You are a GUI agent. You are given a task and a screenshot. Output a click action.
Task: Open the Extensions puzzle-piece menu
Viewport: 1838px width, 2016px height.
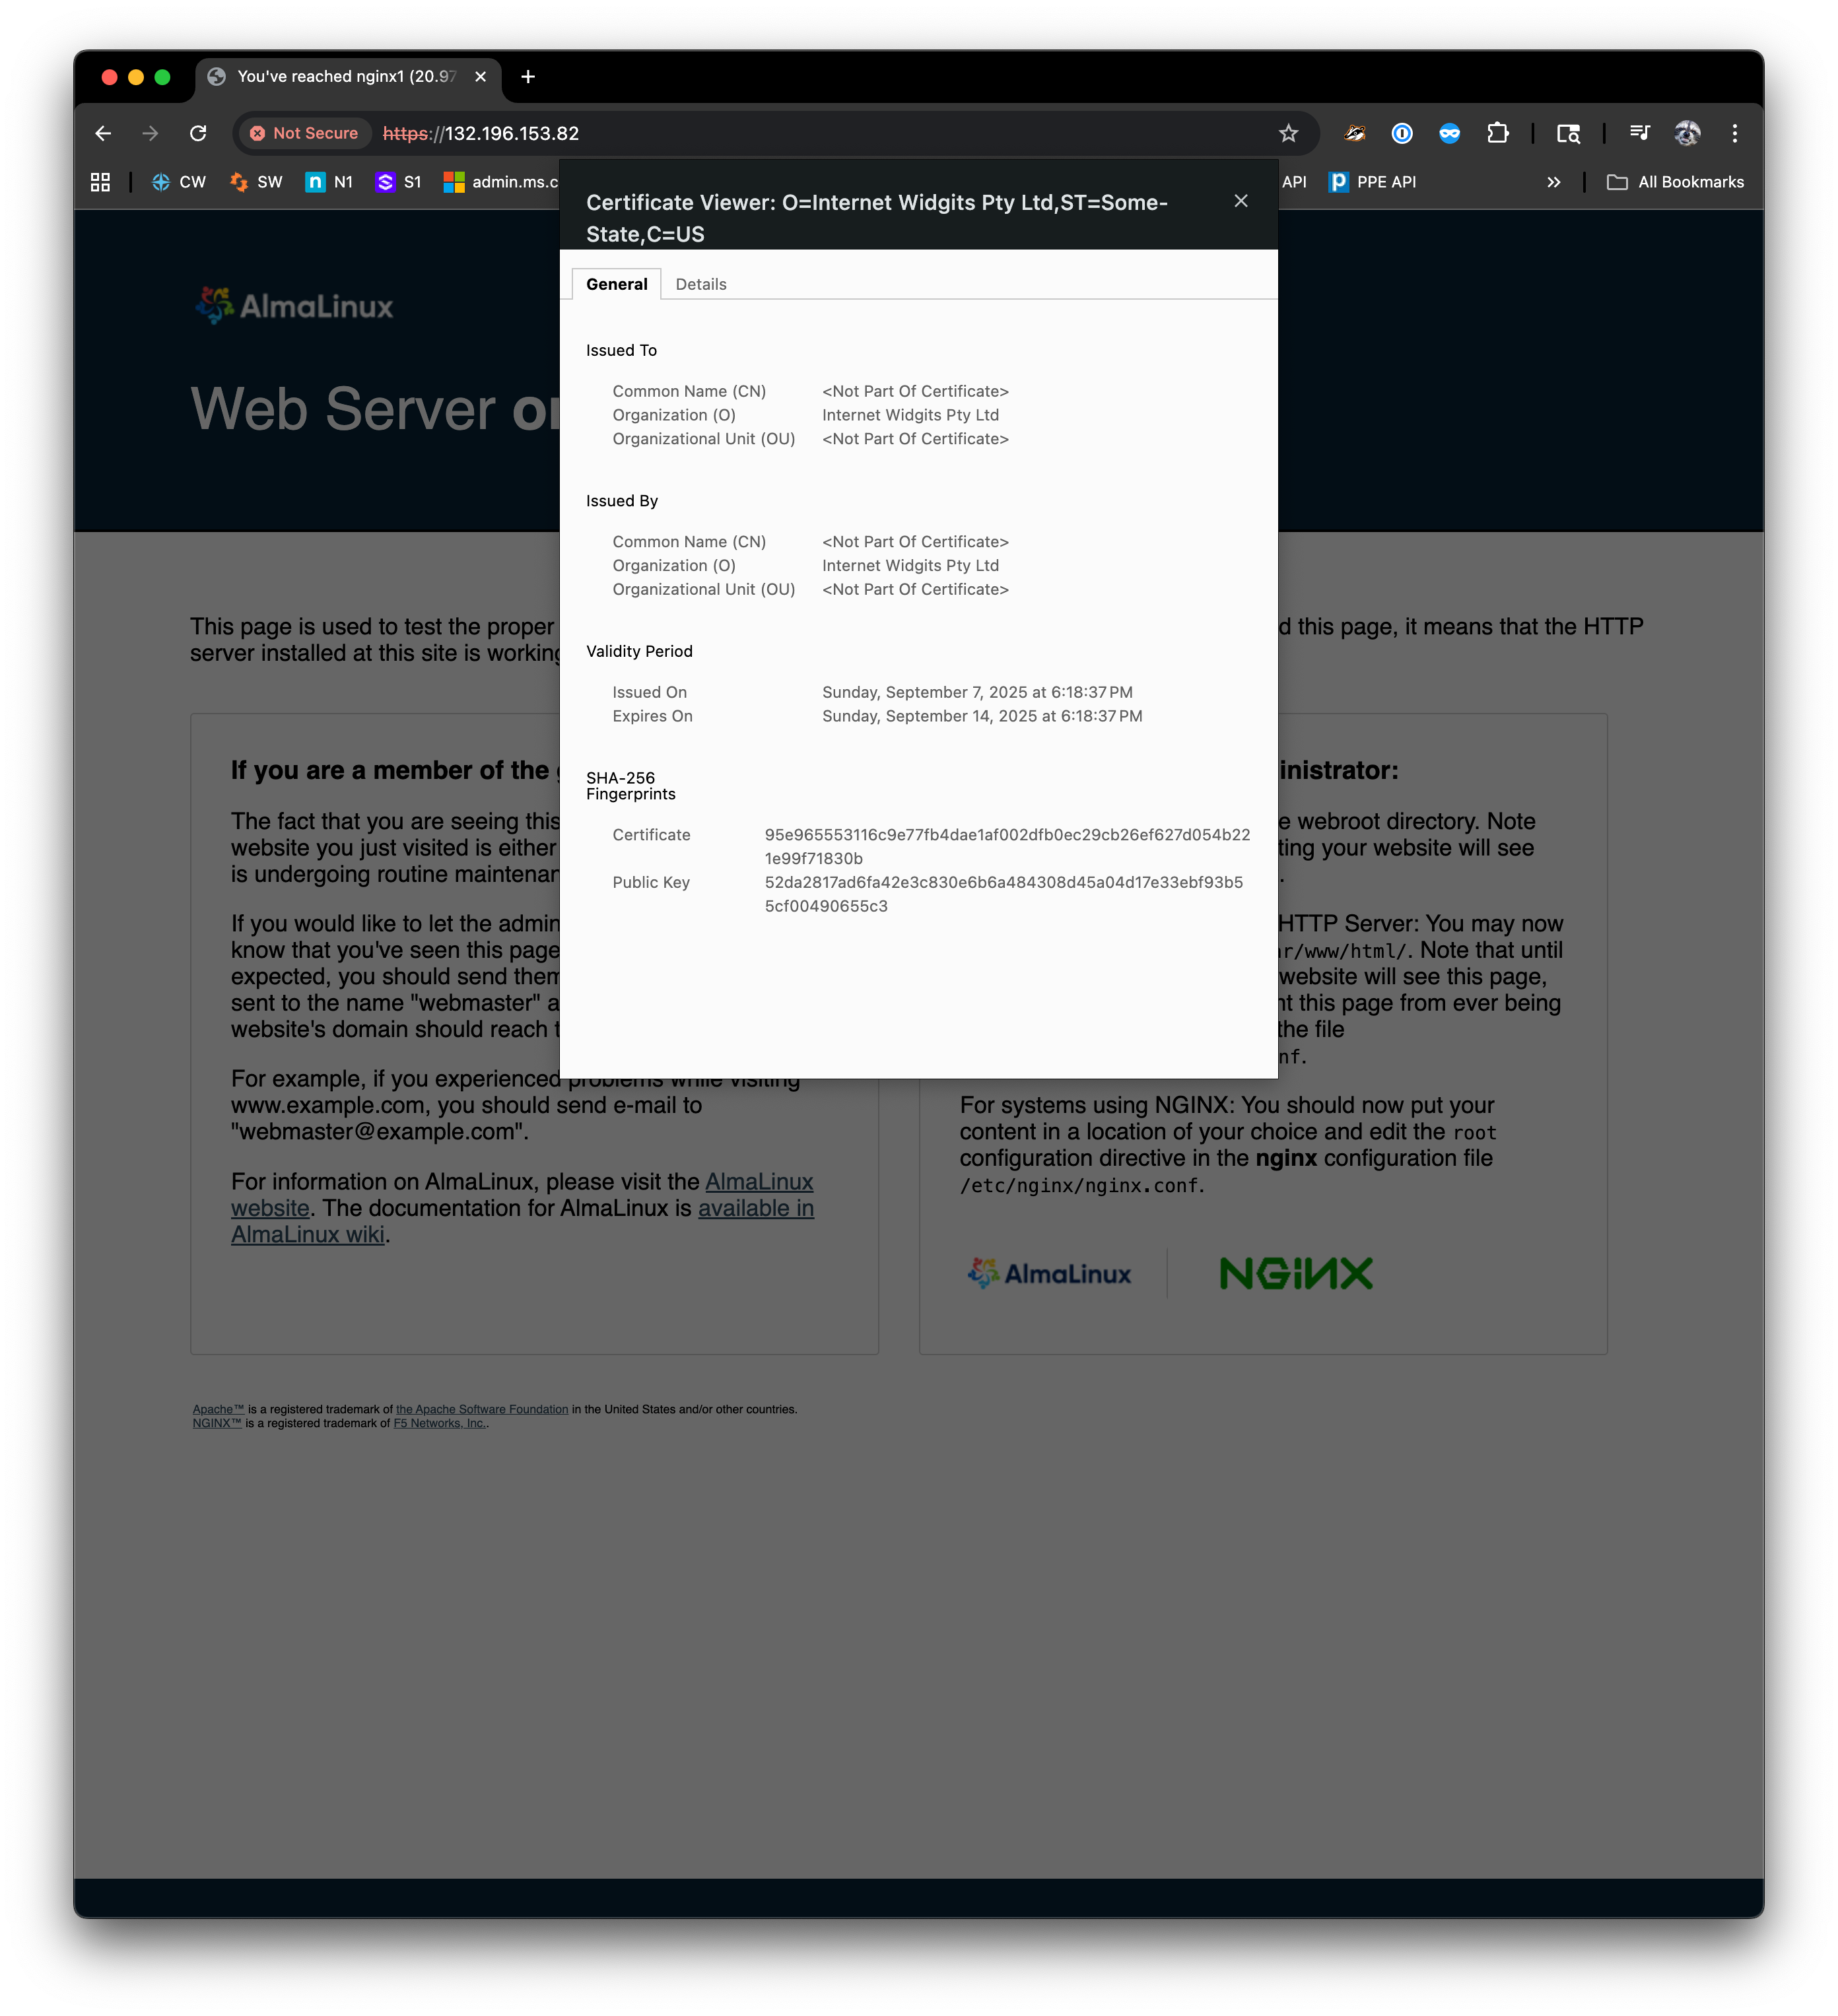tap(1497, 133)
